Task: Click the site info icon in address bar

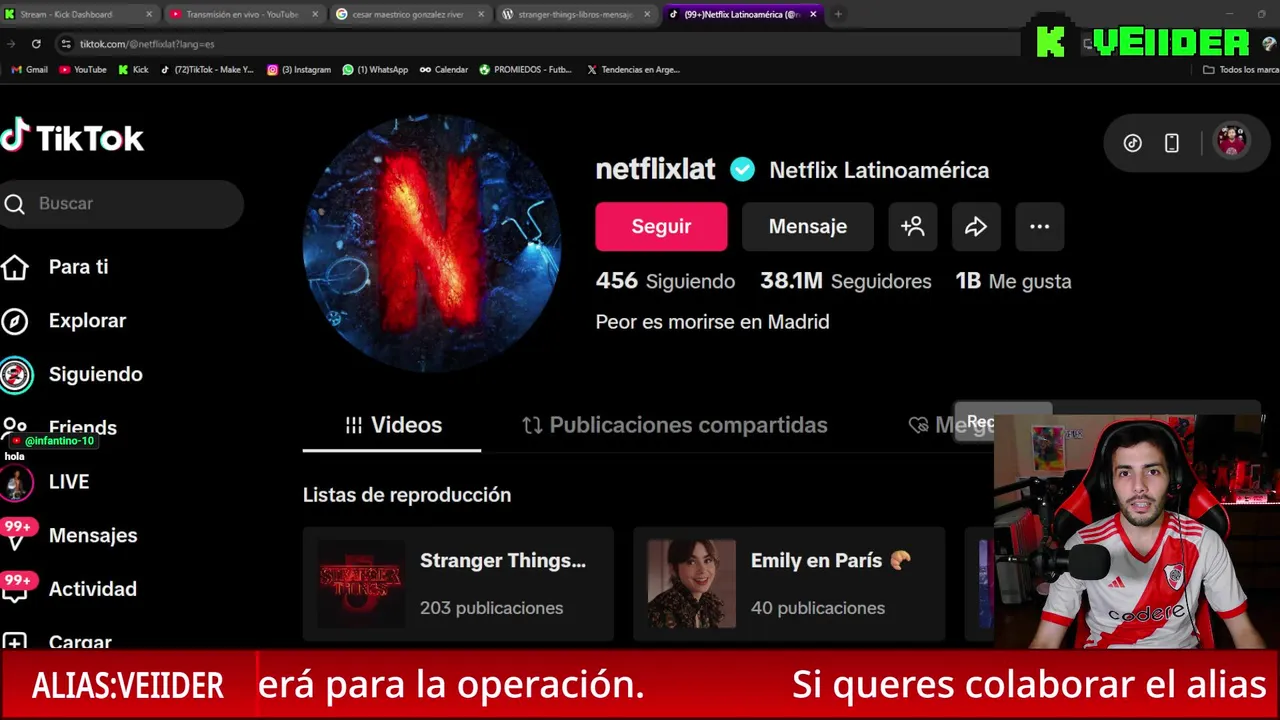Action: [x=66, y=44]
